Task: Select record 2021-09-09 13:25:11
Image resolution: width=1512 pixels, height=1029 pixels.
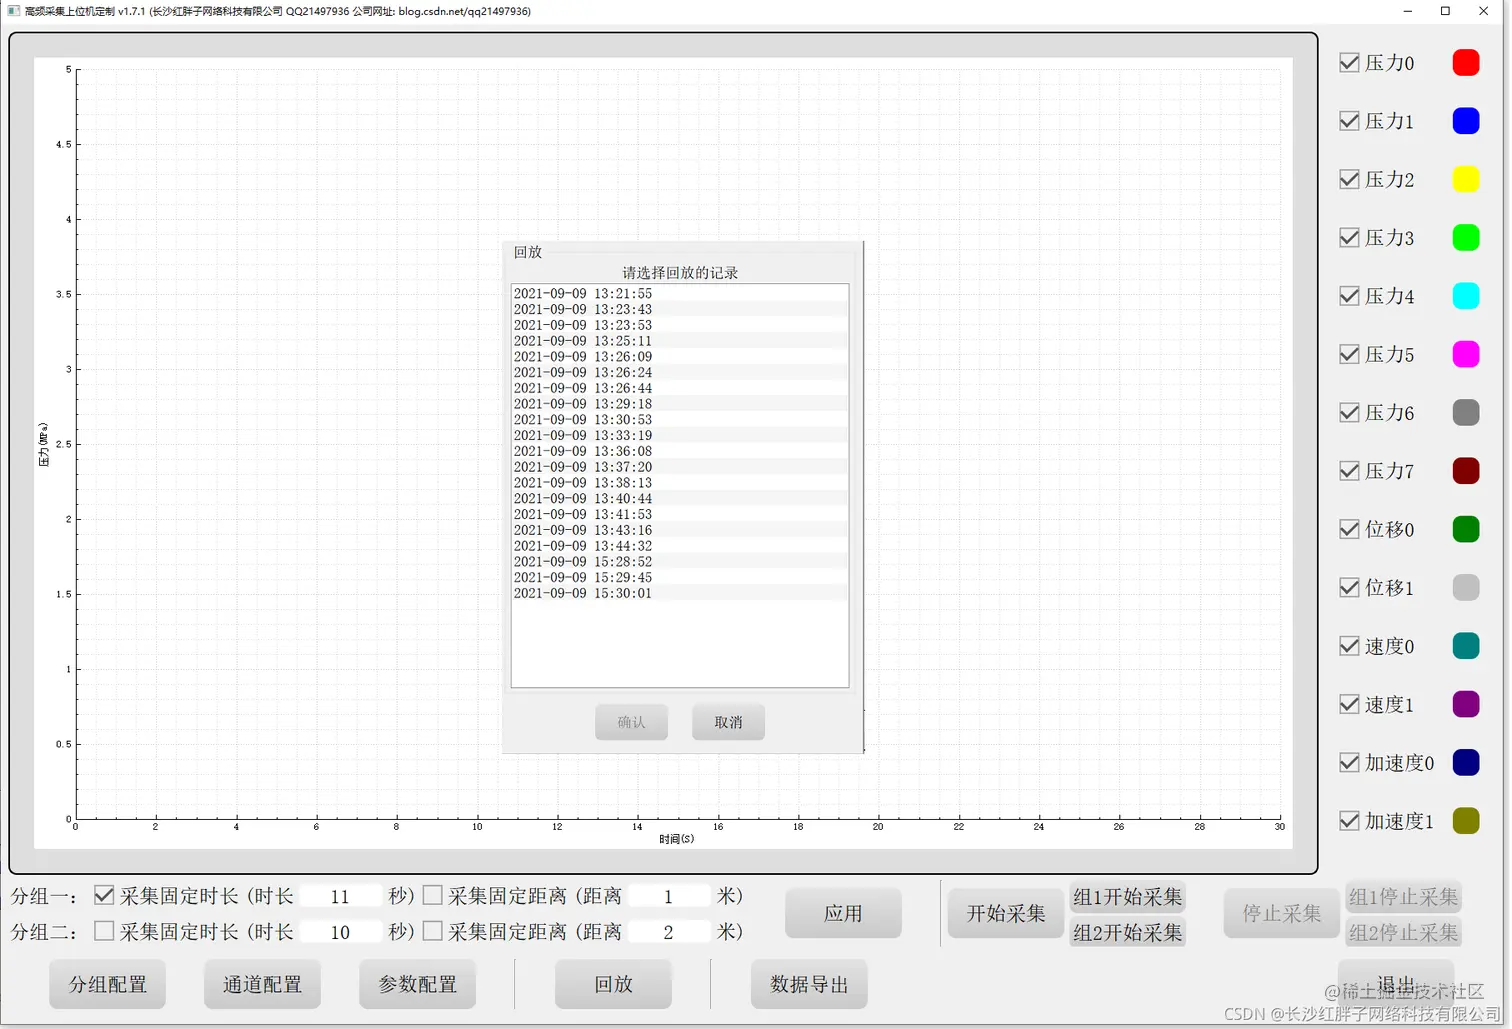Action: [x=679, y=341]
